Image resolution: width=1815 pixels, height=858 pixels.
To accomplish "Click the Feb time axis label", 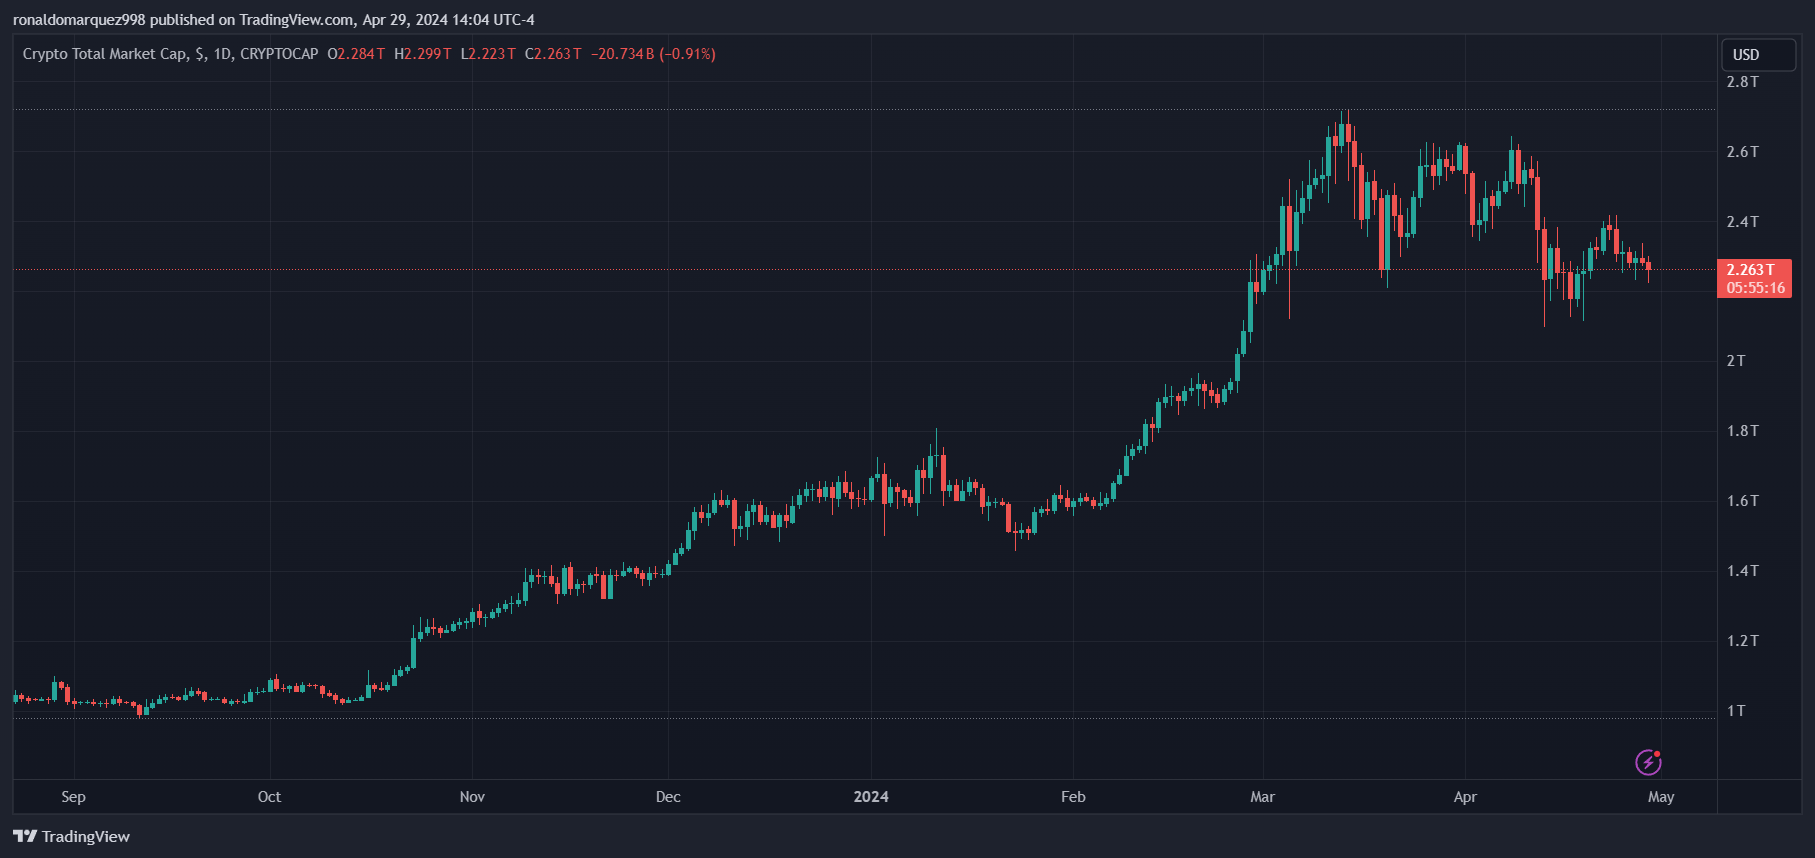I will click(1073, 797).
